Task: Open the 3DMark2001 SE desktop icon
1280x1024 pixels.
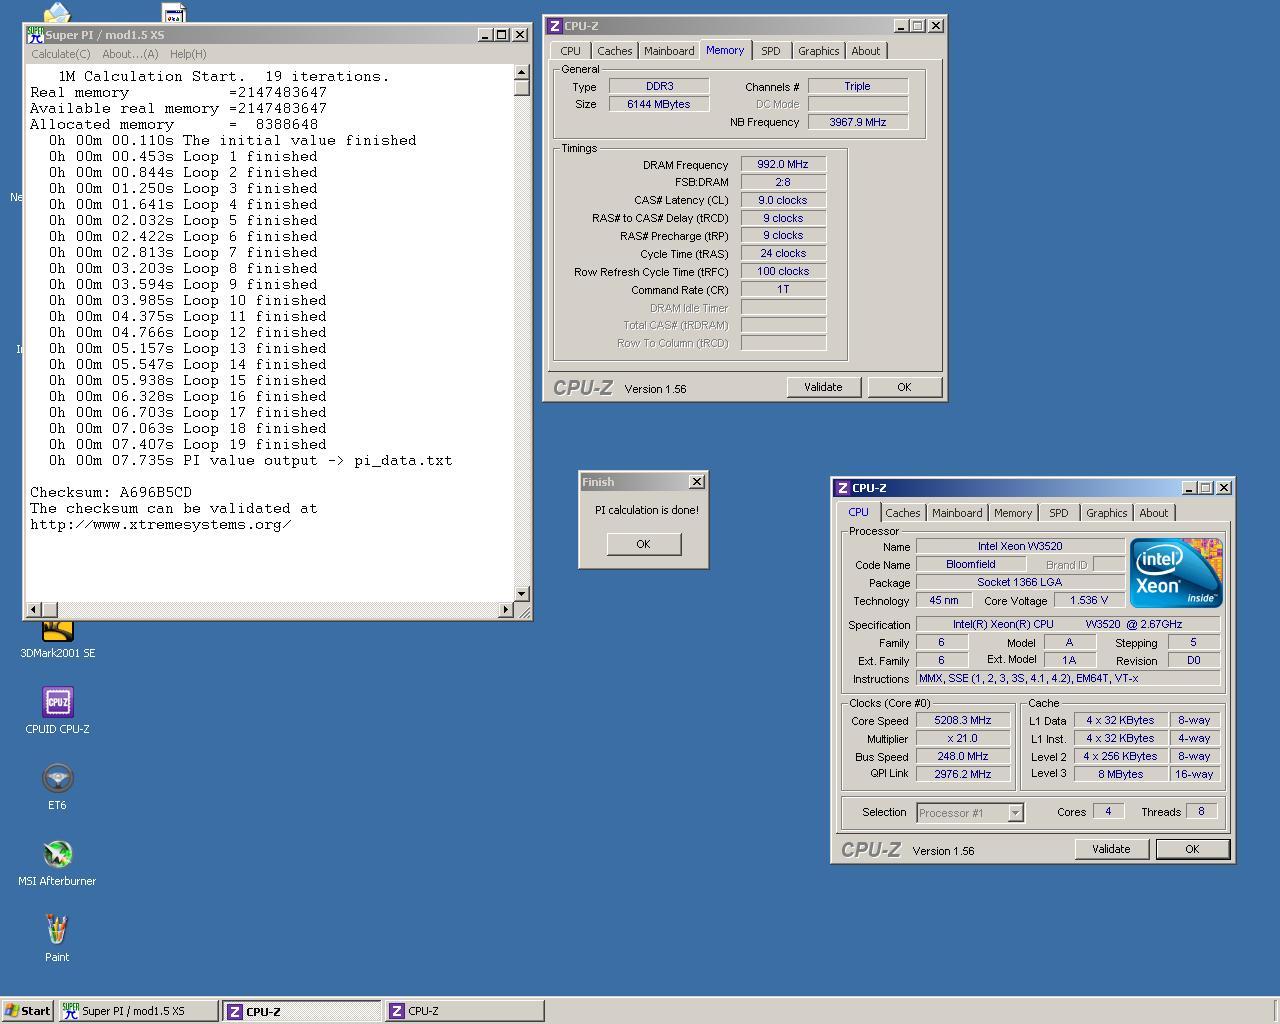Action: coord(57,638)
